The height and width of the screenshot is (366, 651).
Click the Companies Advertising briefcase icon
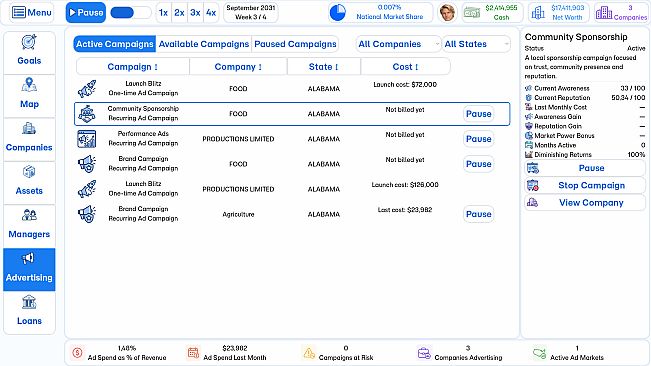(x=424, y=353)
